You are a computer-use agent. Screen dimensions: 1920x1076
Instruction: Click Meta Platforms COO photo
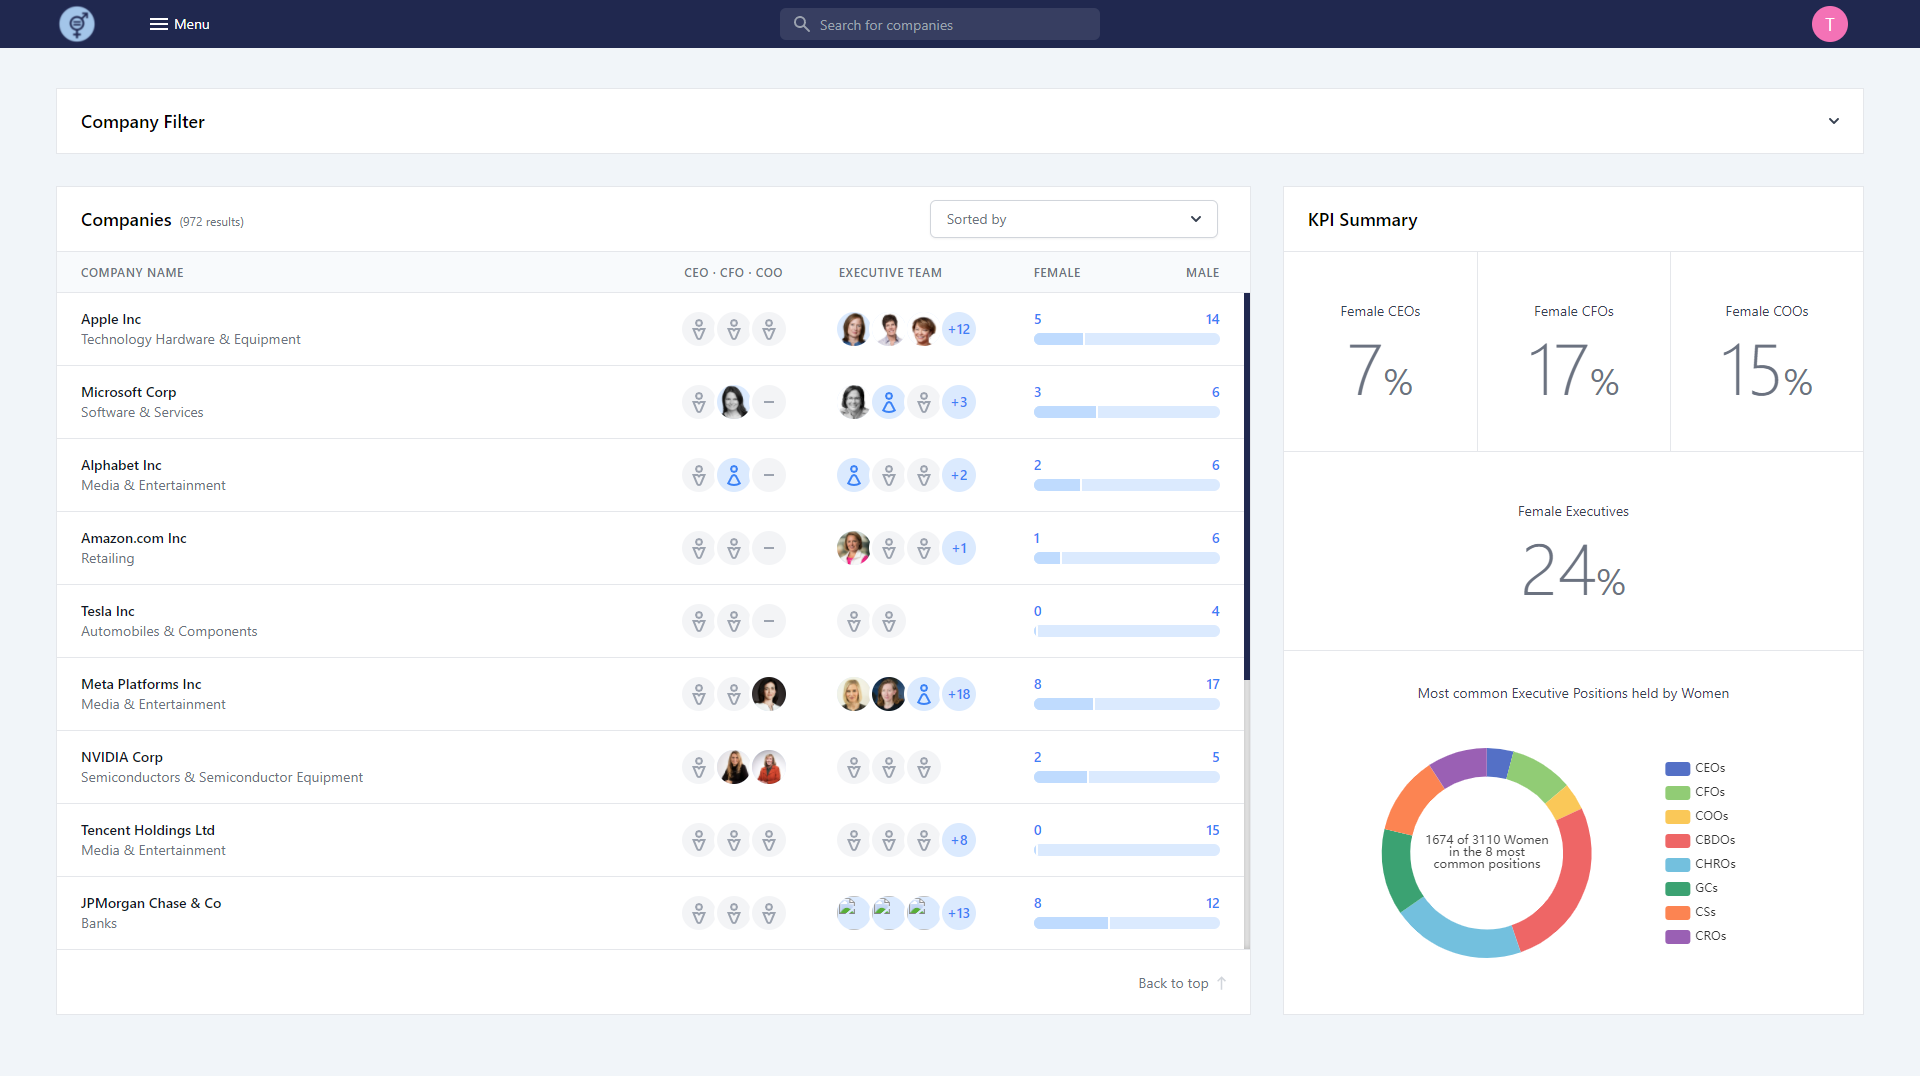pos(769,694)
